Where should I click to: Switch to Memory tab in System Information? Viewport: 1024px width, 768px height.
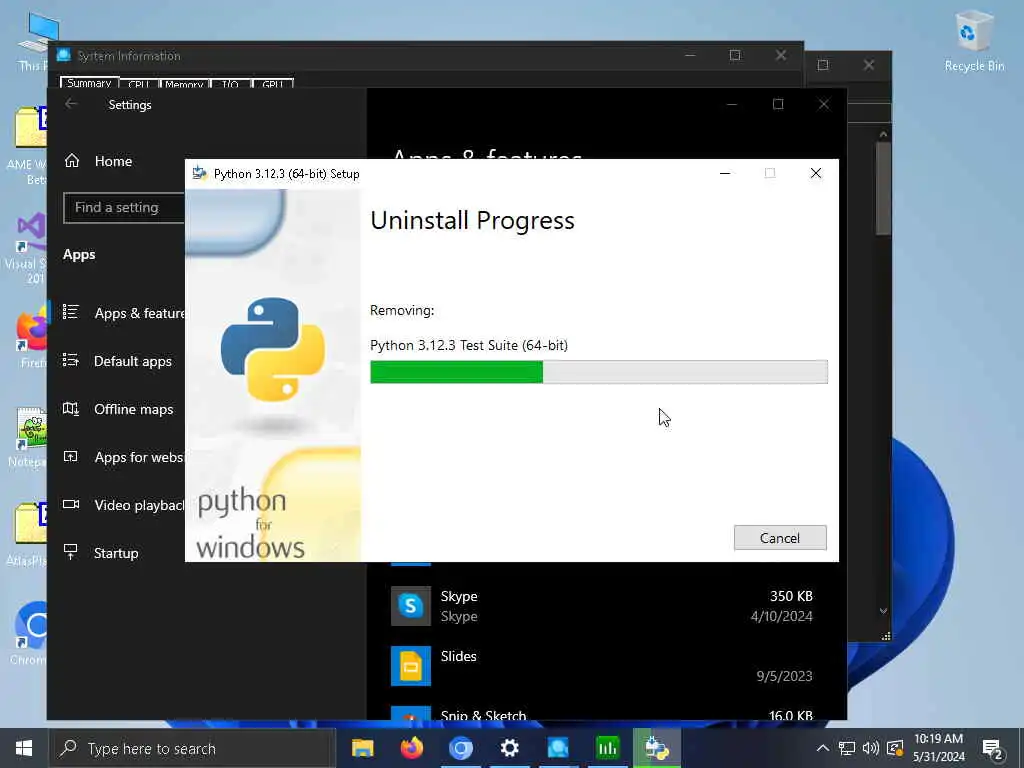[184, 84]
